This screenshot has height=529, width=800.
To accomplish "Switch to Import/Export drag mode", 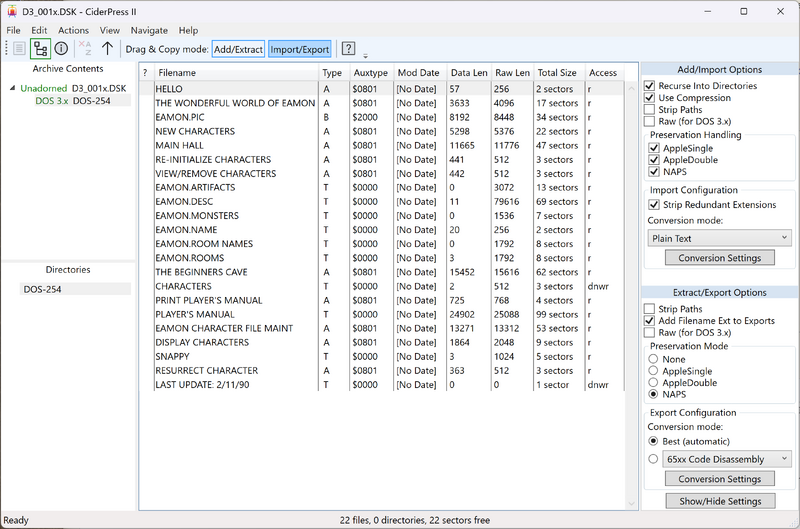I will [x=299, y=49].
